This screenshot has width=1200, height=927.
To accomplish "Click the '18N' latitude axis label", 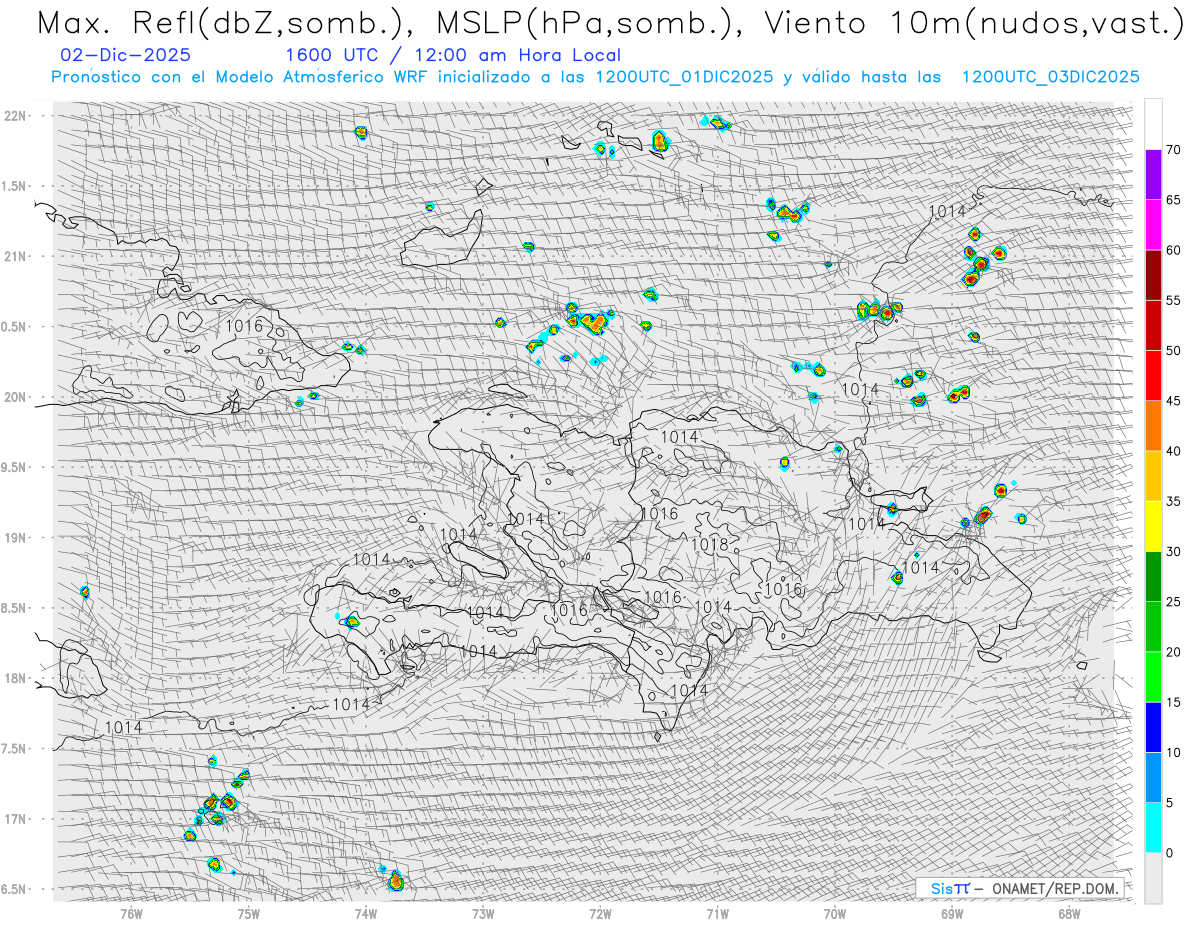I will 15,678.
